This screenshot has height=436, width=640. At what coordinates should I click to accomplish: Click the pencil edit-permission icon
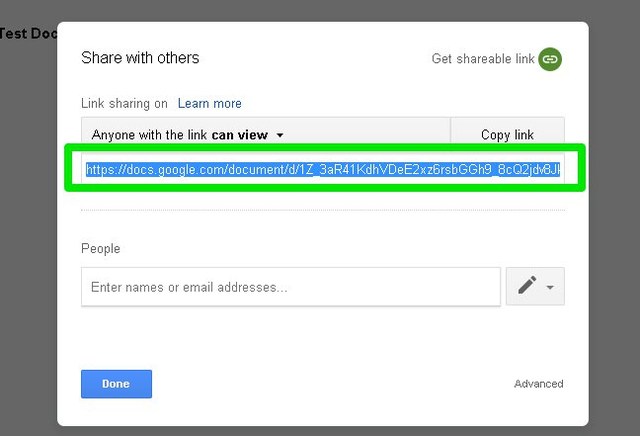527,287
